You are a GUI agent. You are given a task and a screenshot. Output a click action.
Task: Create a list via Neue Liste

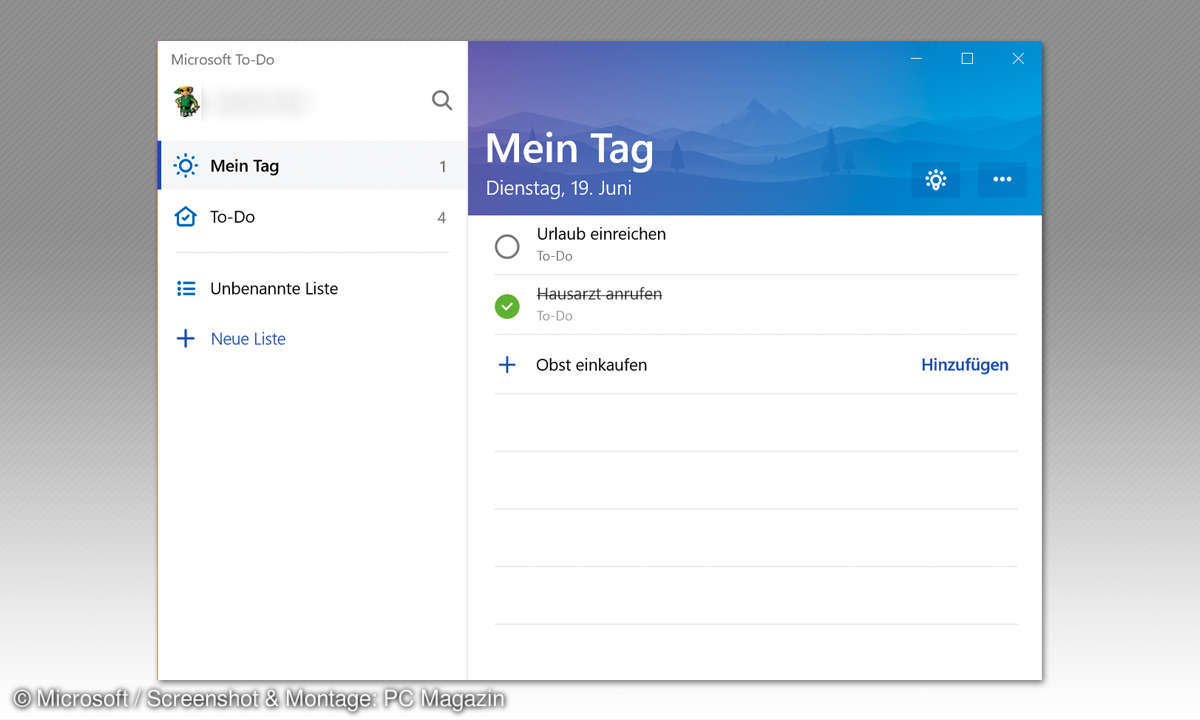click(x=313, y=339)
